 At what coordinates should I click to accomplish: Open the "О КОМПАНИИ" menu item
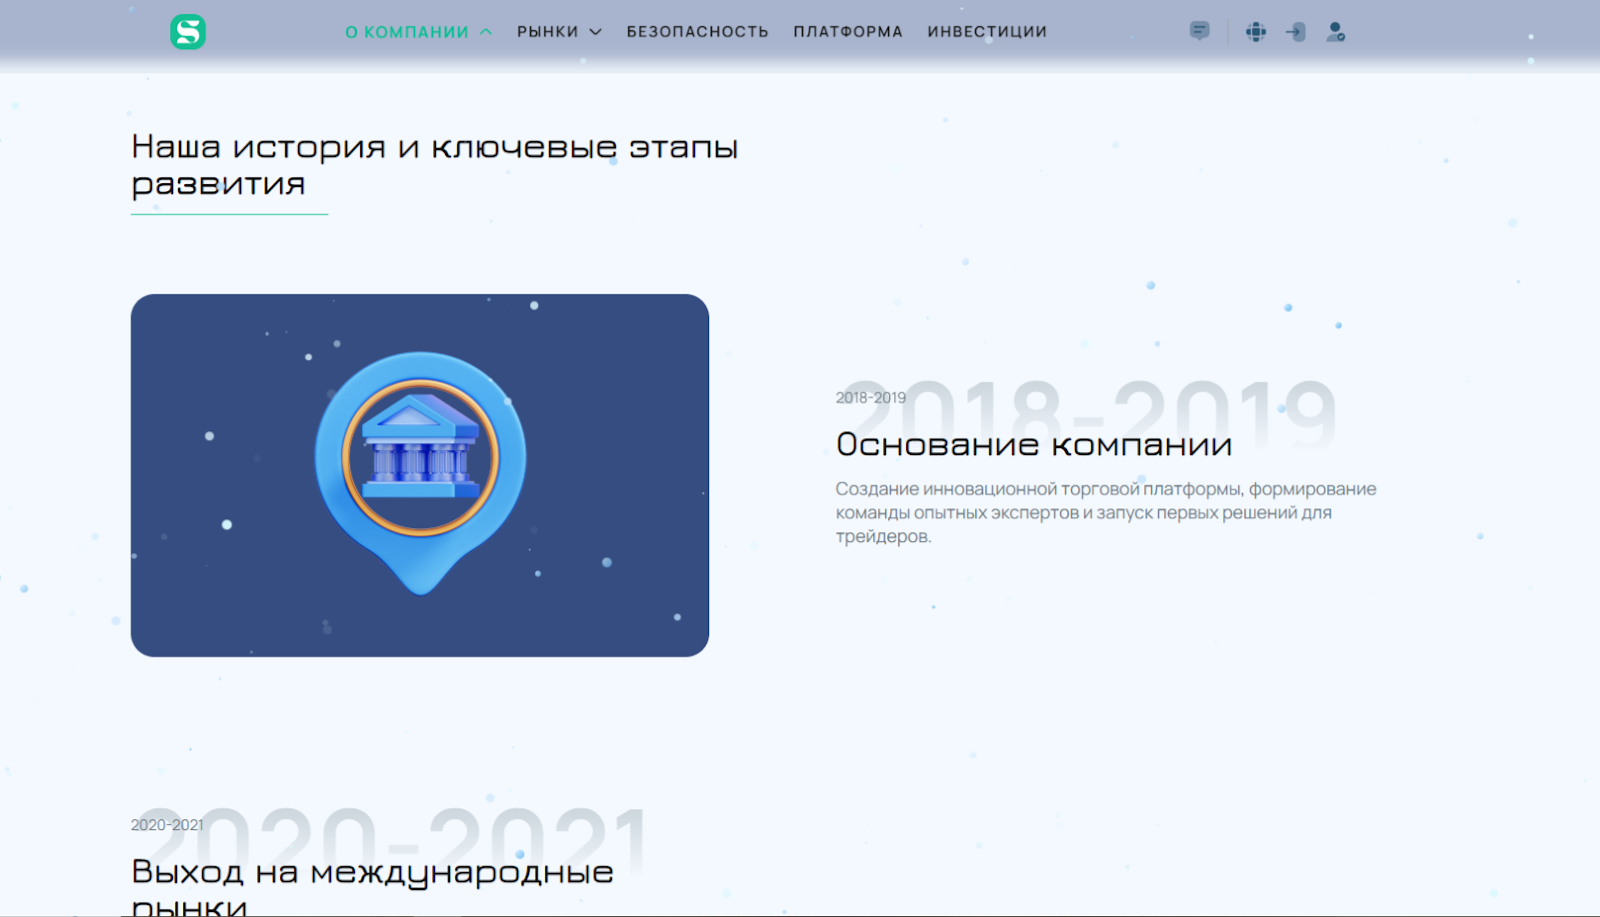tap(406, 31)
